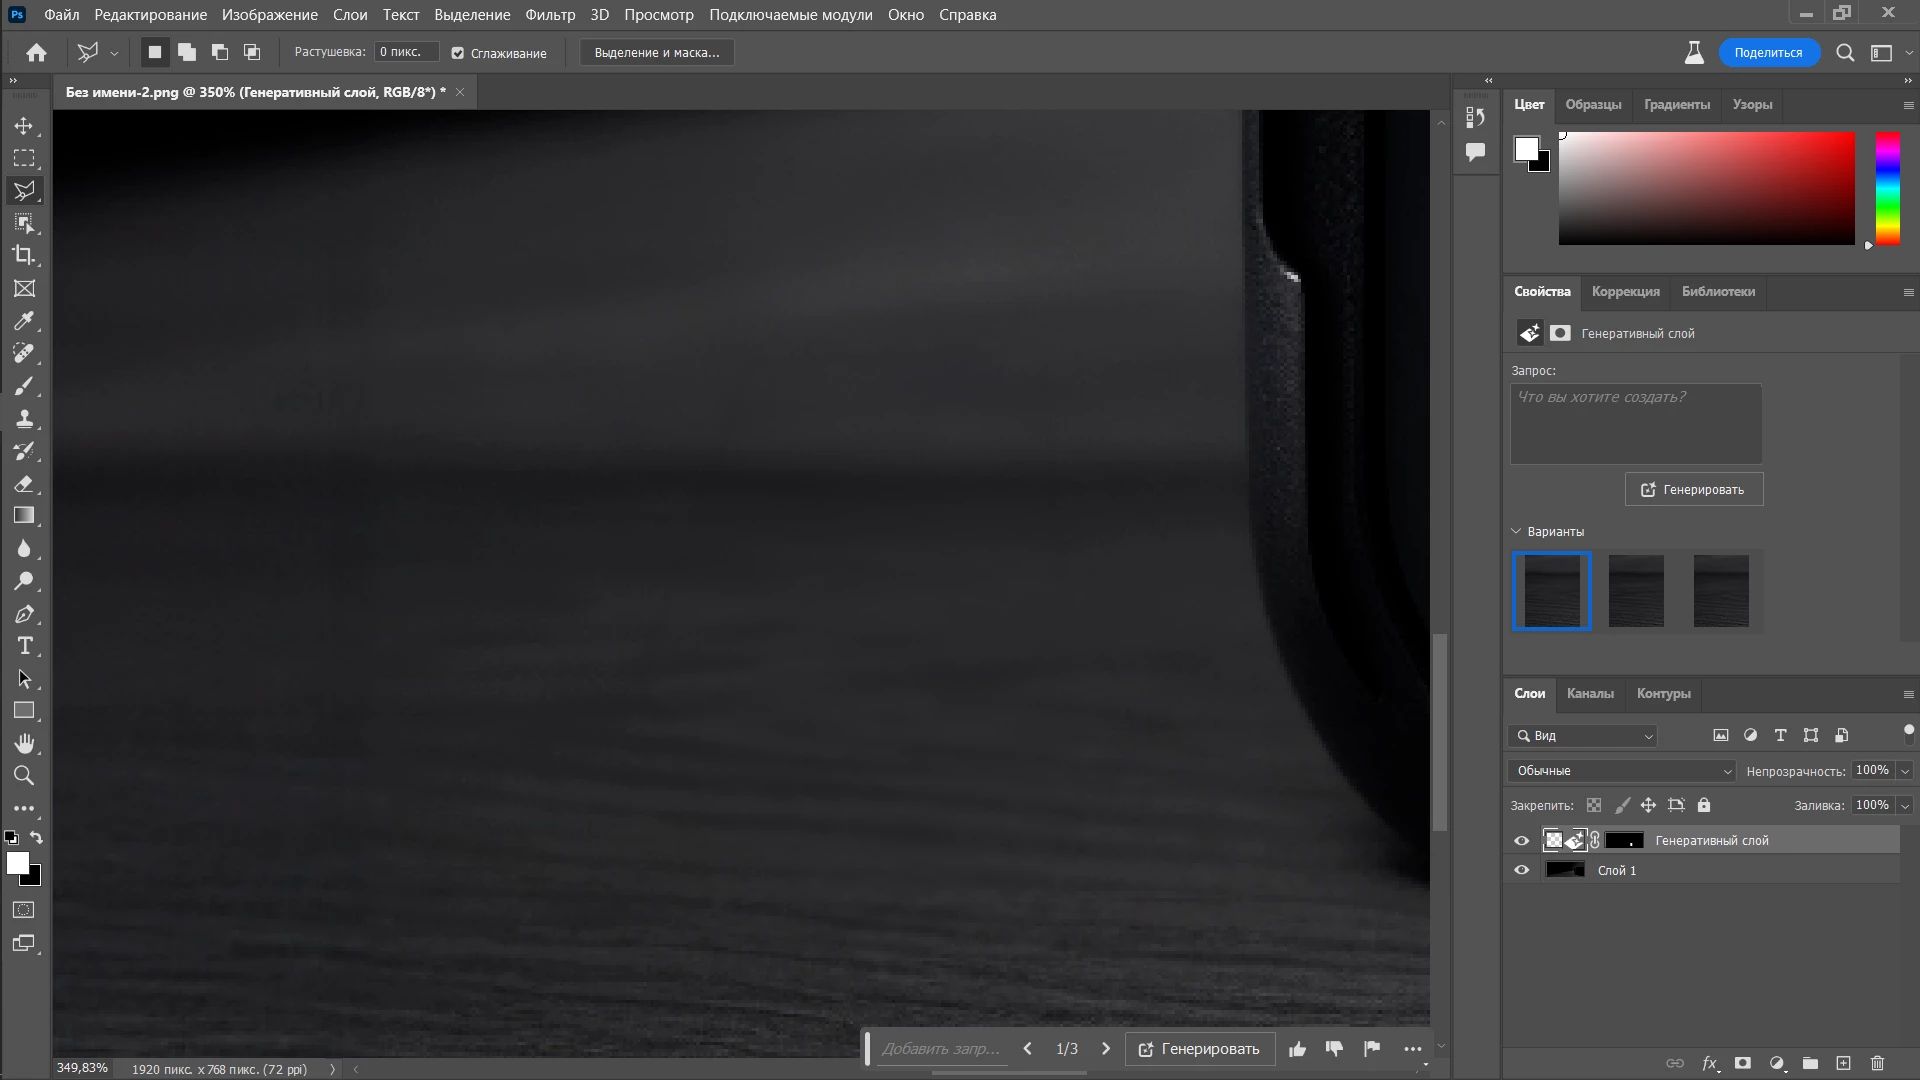Click the Выделение и маска button
The height and width of the screenshot is (1080, 1920).
656,53
